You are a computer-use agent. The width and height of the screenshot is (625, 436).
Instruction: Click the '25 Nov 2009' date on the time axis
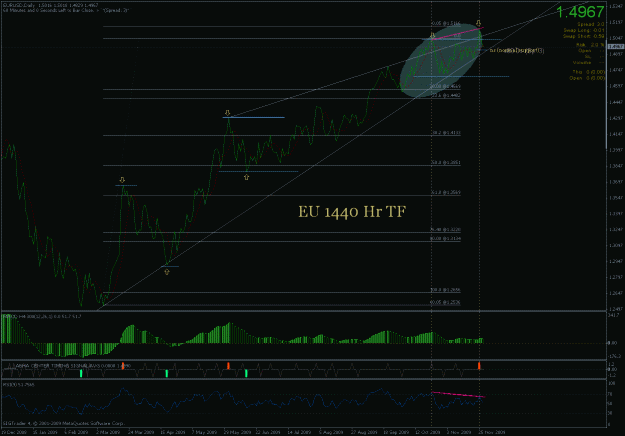(x=492, y=432)
